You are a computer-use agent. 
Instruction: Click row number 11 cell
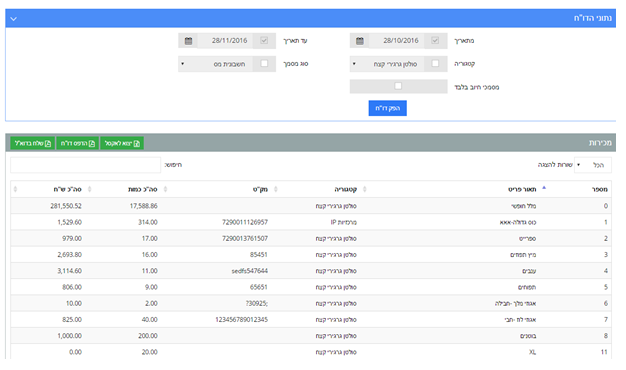[x=604, y=352]
